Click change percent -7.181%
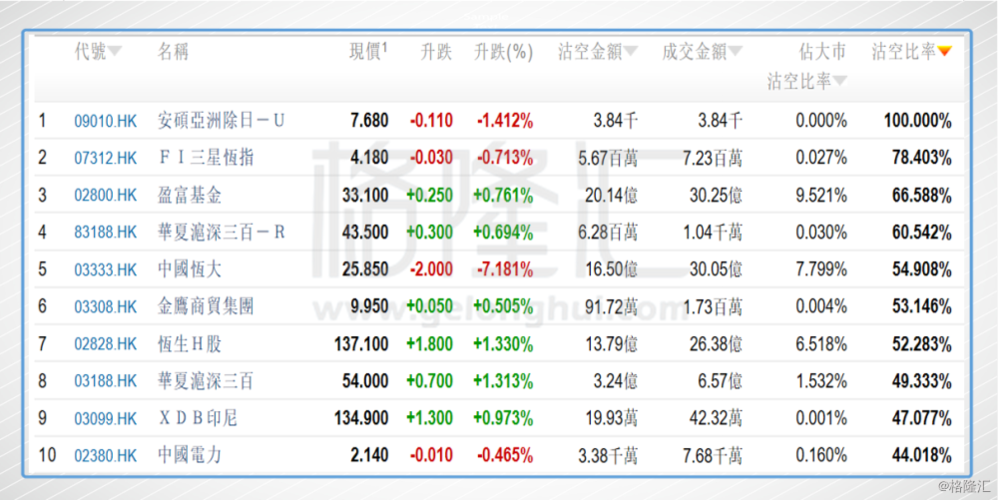Viewport: 998px width, 500px height. 505,270
